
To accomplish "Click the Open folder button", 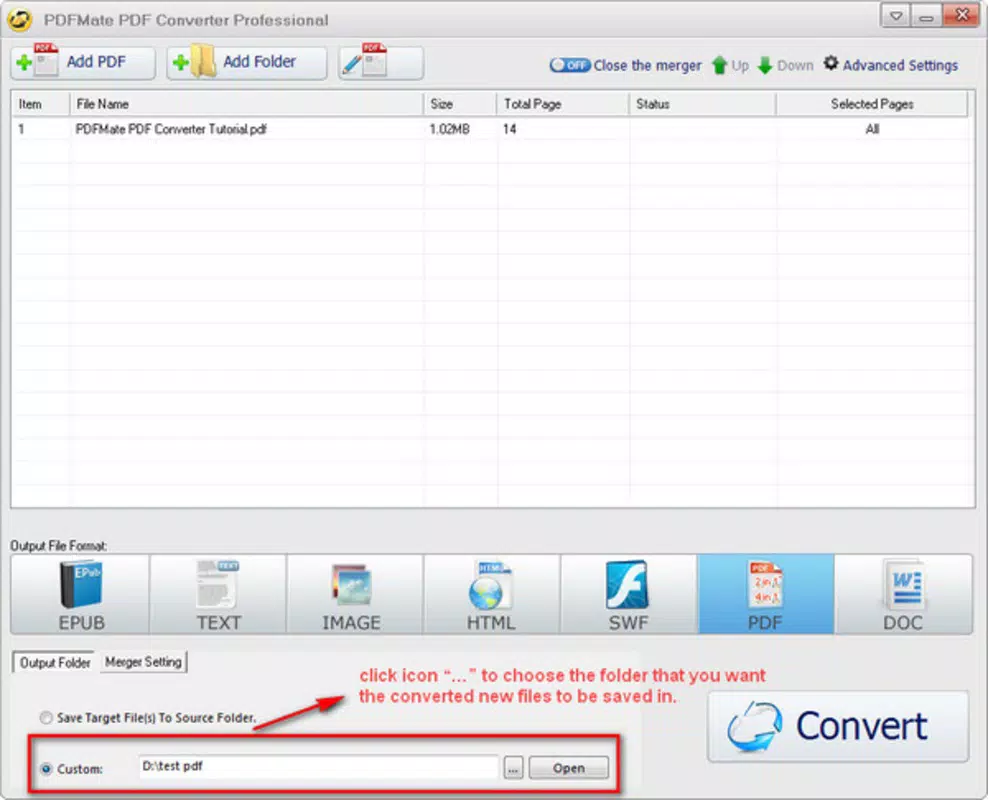I will pos(568,768).
